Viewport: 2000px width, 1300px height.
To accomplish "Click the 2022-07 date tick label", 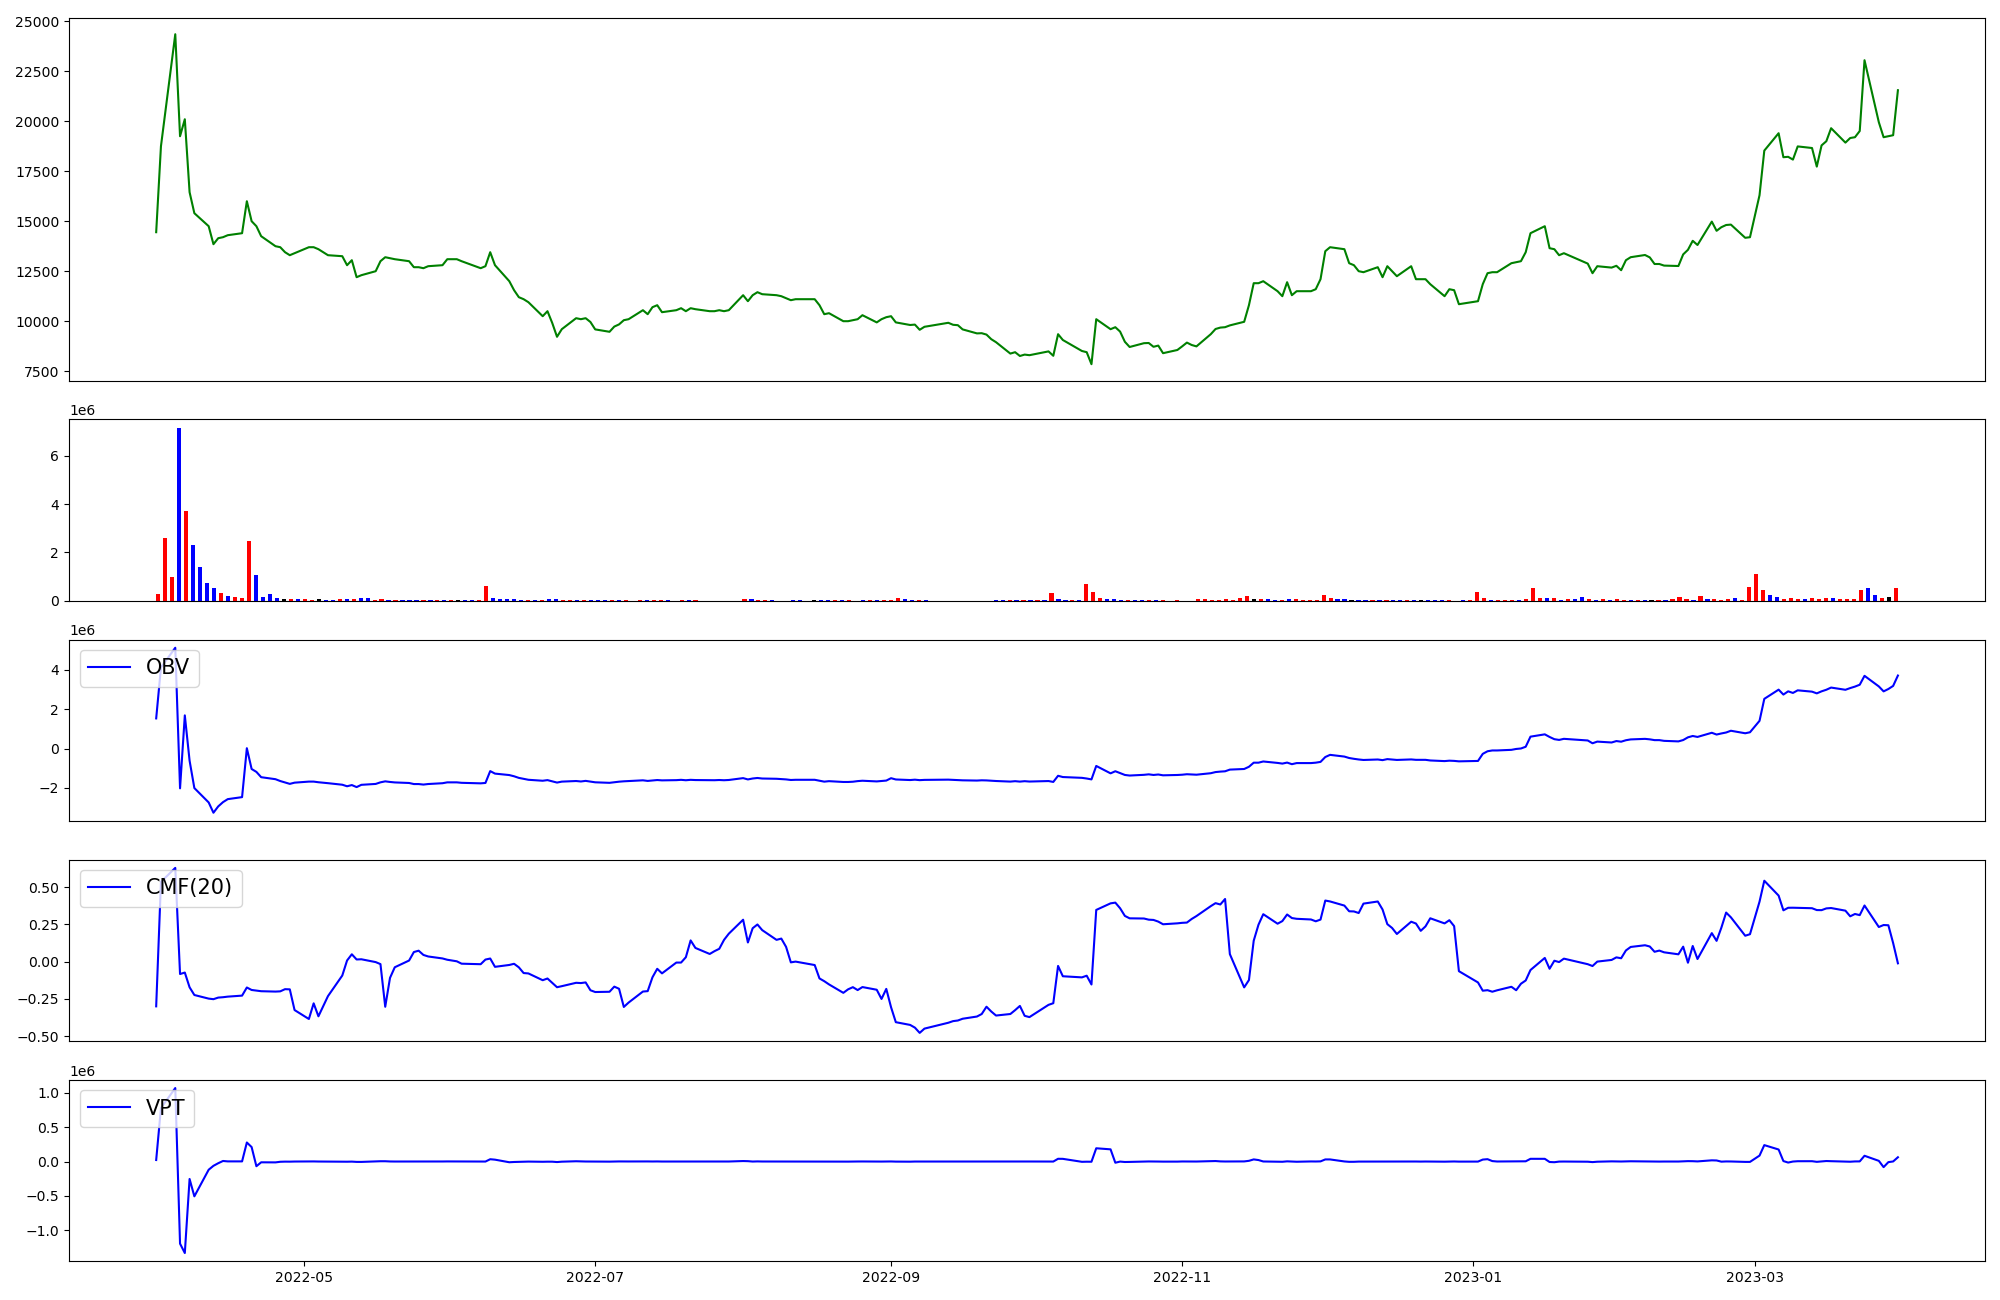I will [595, 1277].
